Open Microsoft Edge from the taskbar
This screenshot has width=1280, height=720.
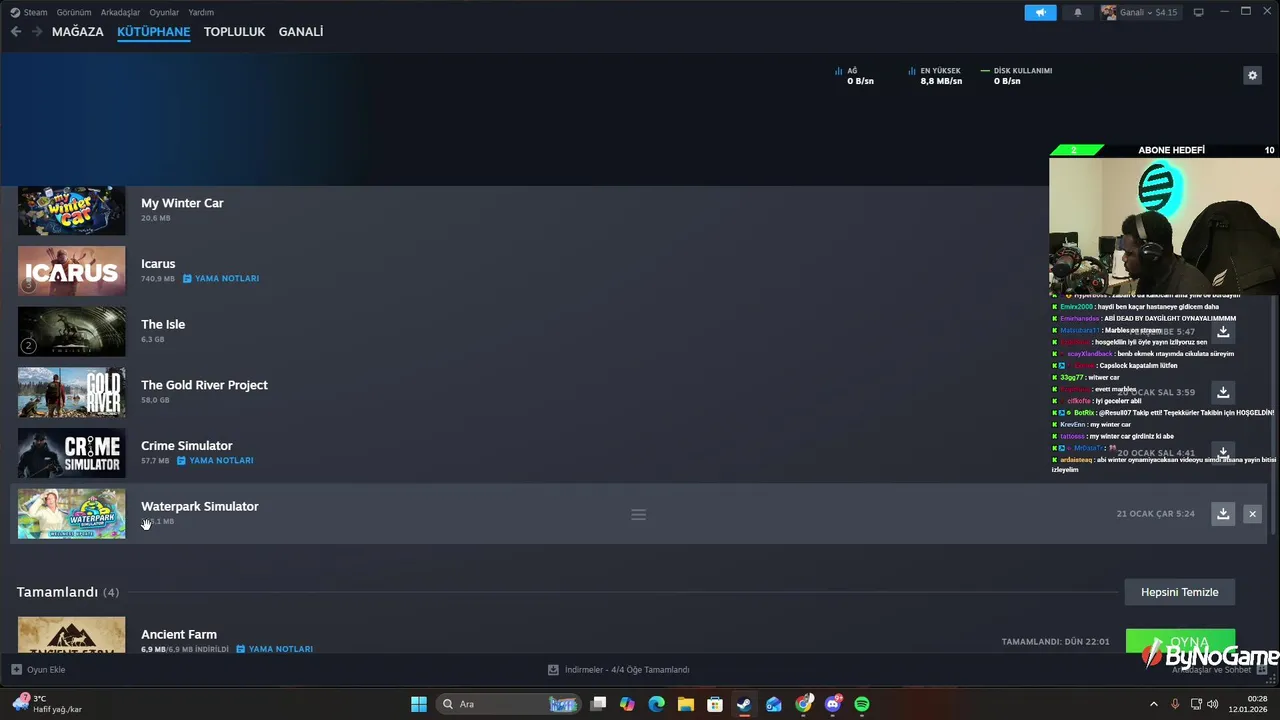click(656, 704)
